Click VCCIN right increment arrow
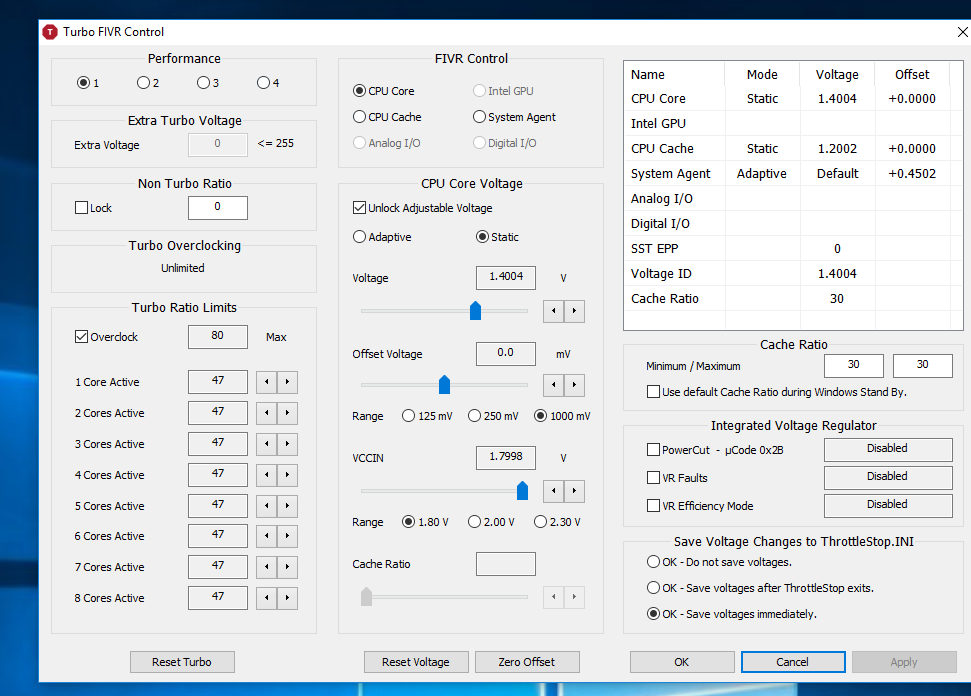The image size is (971, 696). 574,491
